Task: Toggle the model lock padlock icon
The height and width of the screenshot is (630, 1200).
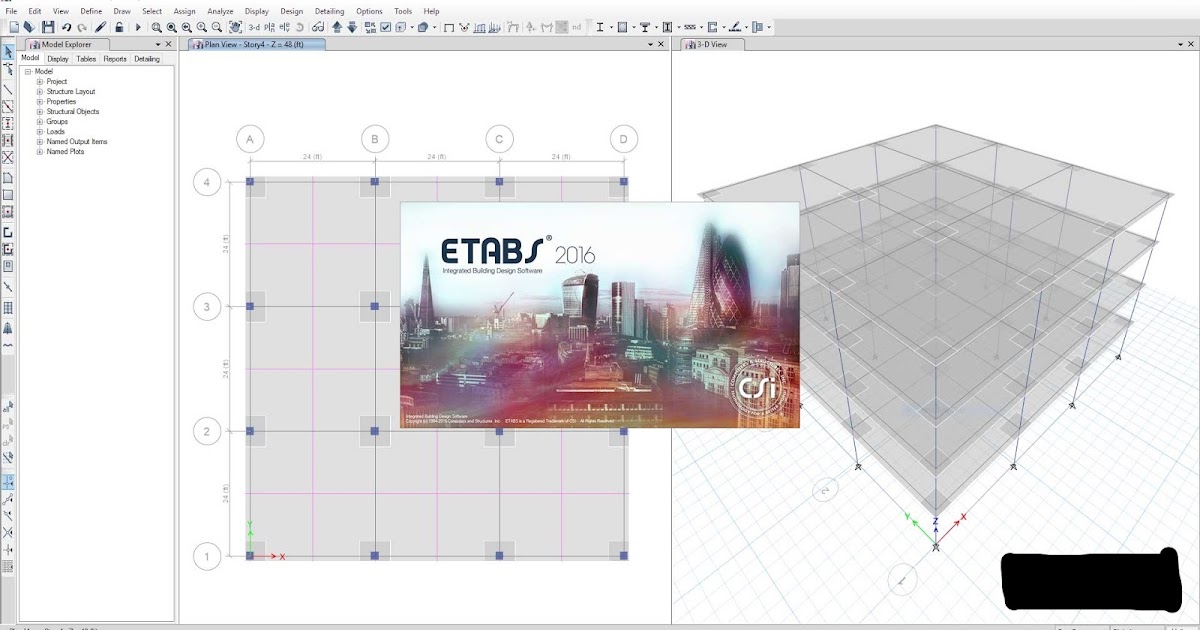Action: click(x=118, y=26)
